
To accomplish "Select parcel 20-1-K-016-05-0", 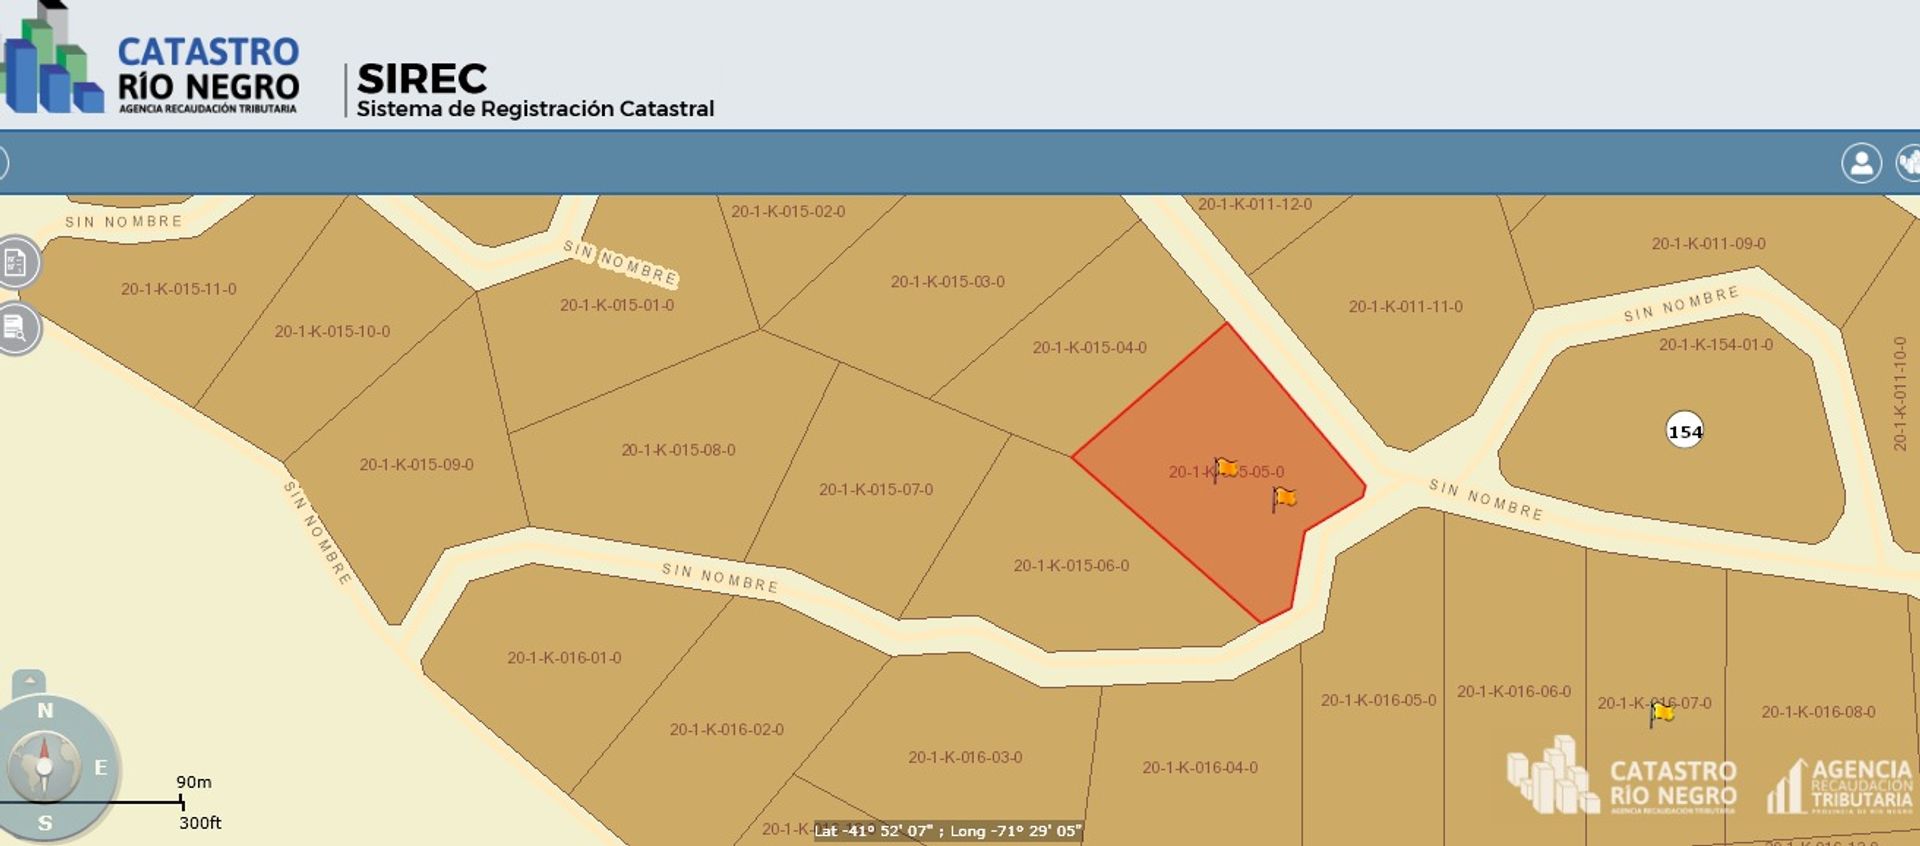I will 1378,701.
